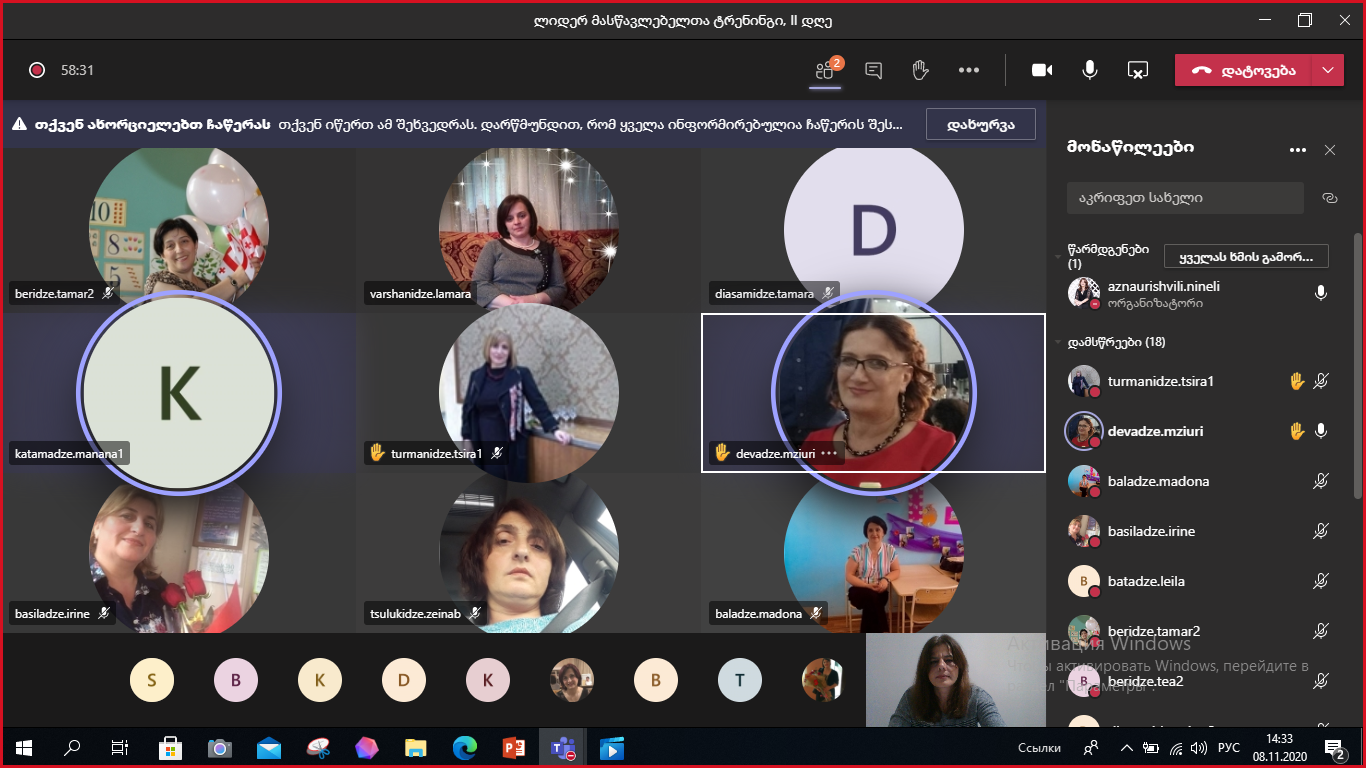The image size is (1366, 768).
Task: Select turmanidze.tsira1 in the participants list
Action: pyautogui.click(x=1160, y=381)
